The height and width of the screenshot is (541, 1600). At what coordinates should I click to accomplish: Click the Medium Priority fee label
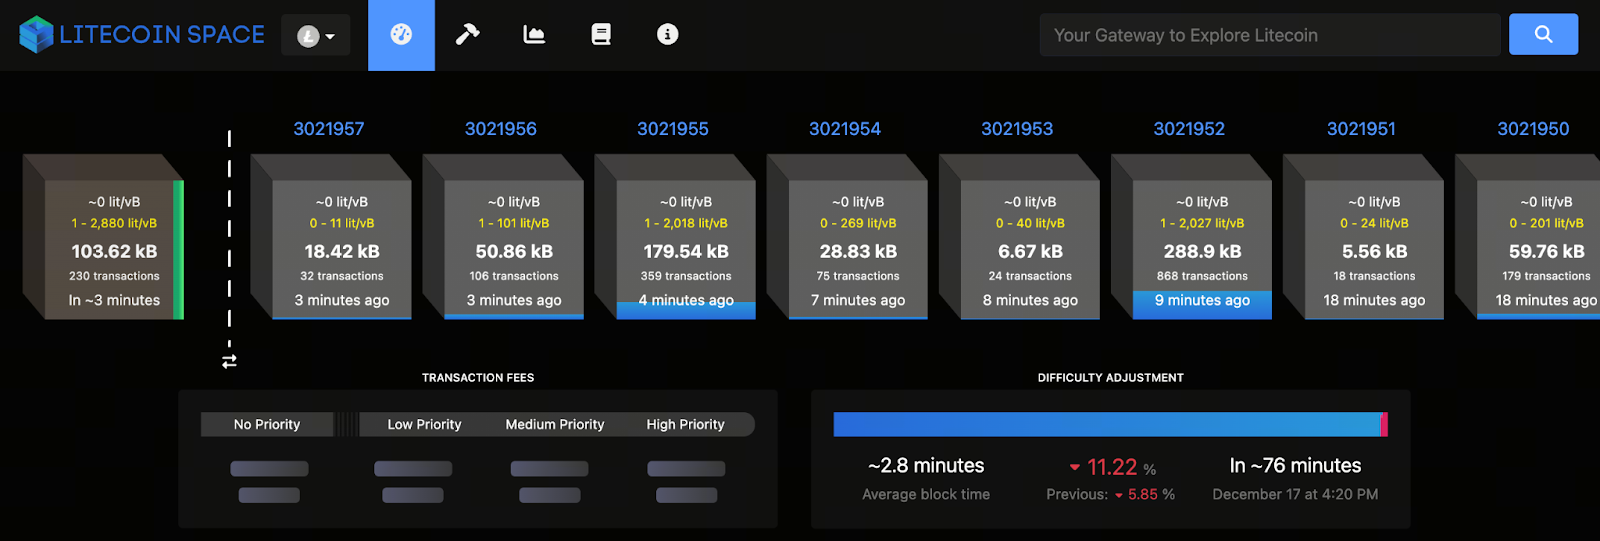tap(554, 424)
